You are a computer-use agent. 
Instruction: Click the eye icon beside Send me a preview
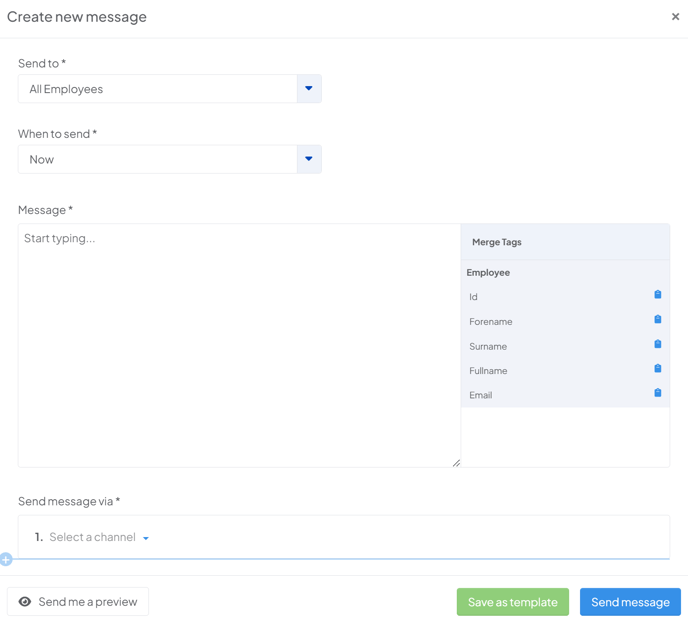coord(25,602)
